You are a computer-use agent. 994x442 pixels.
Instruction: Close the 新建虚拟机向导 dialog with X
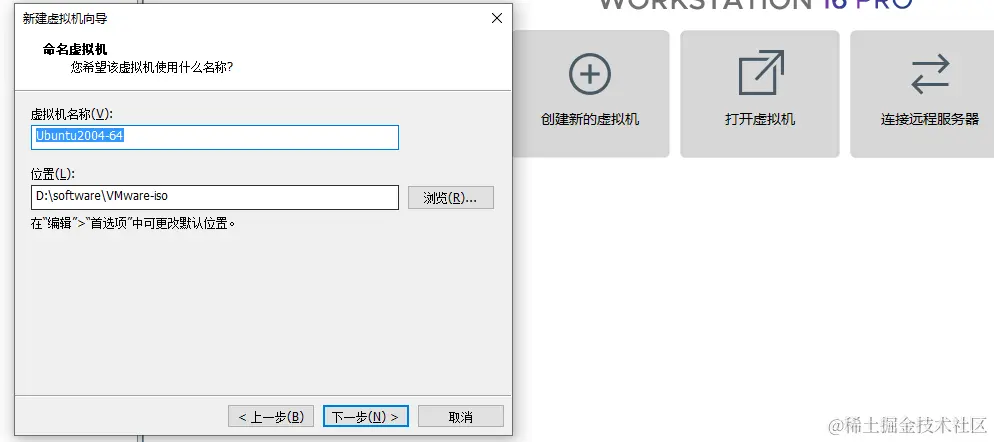point(497,18)
